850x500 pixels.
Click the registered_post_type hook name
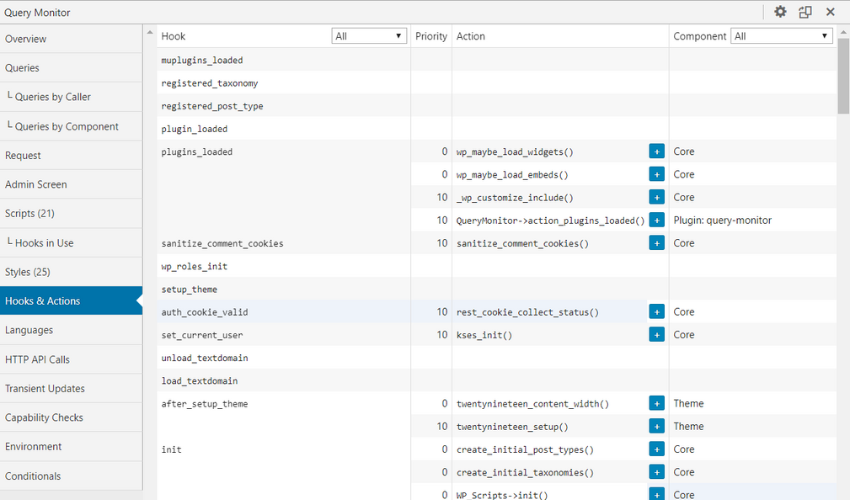212,106
